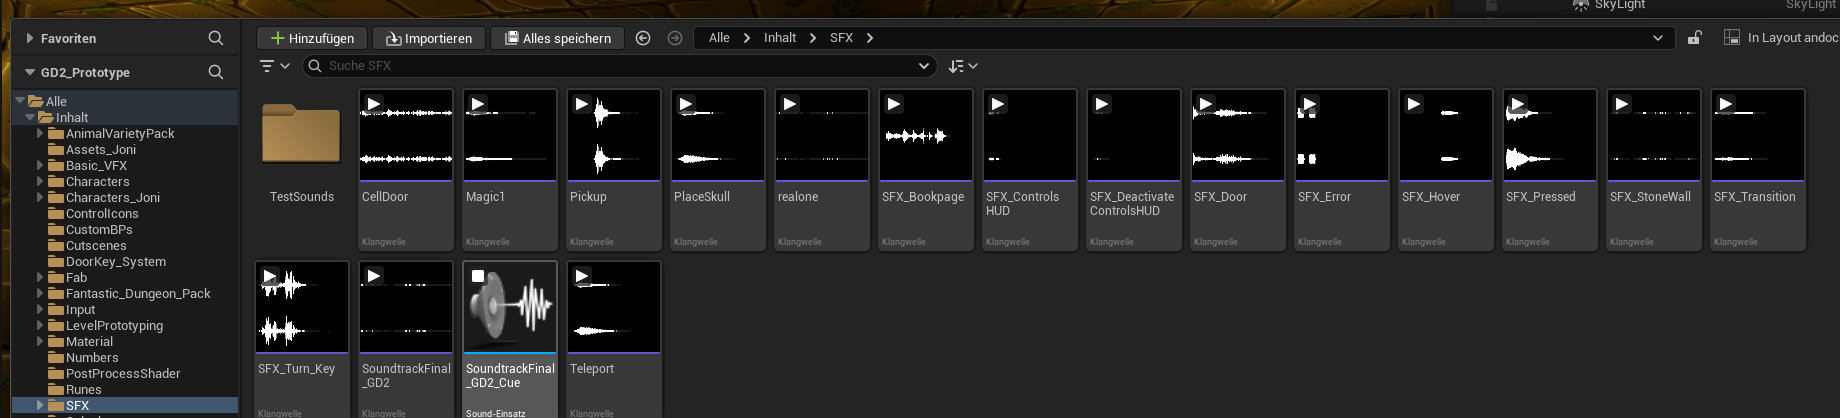The width and height of the screenshot is (1840, 418).
Task: Play the CellDoor sound wave preview
Action: [373, 104]
